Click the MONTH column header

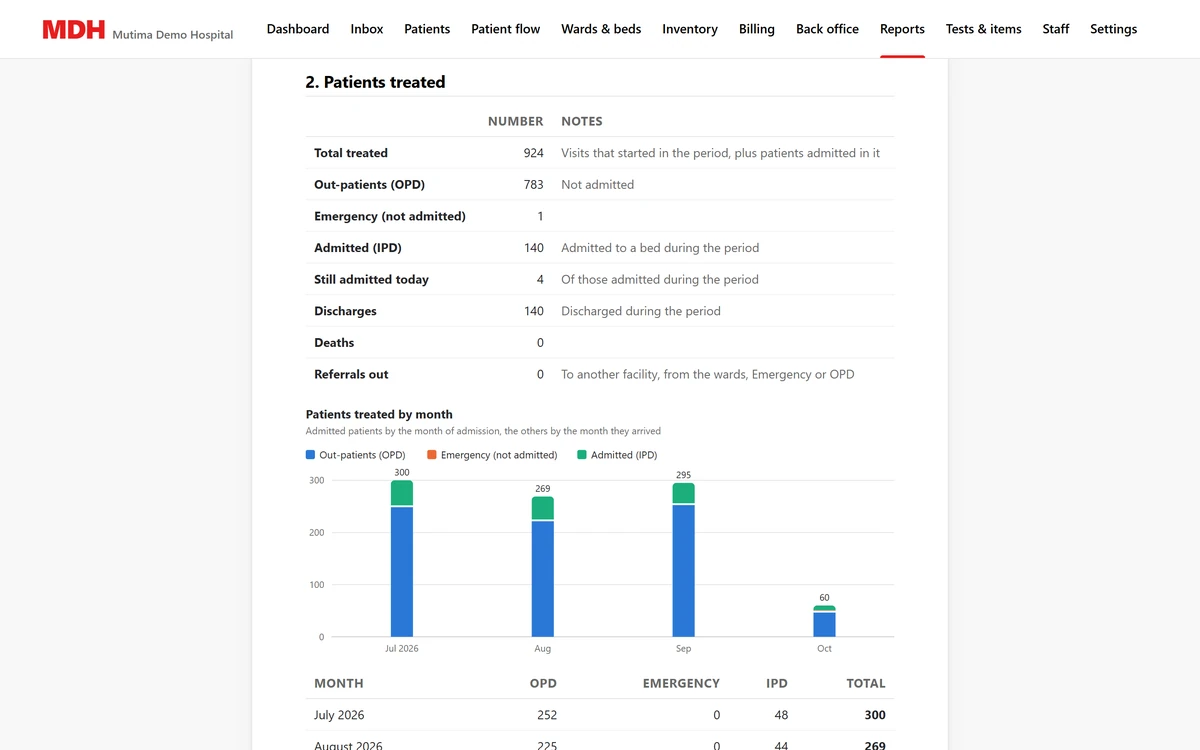339,684
